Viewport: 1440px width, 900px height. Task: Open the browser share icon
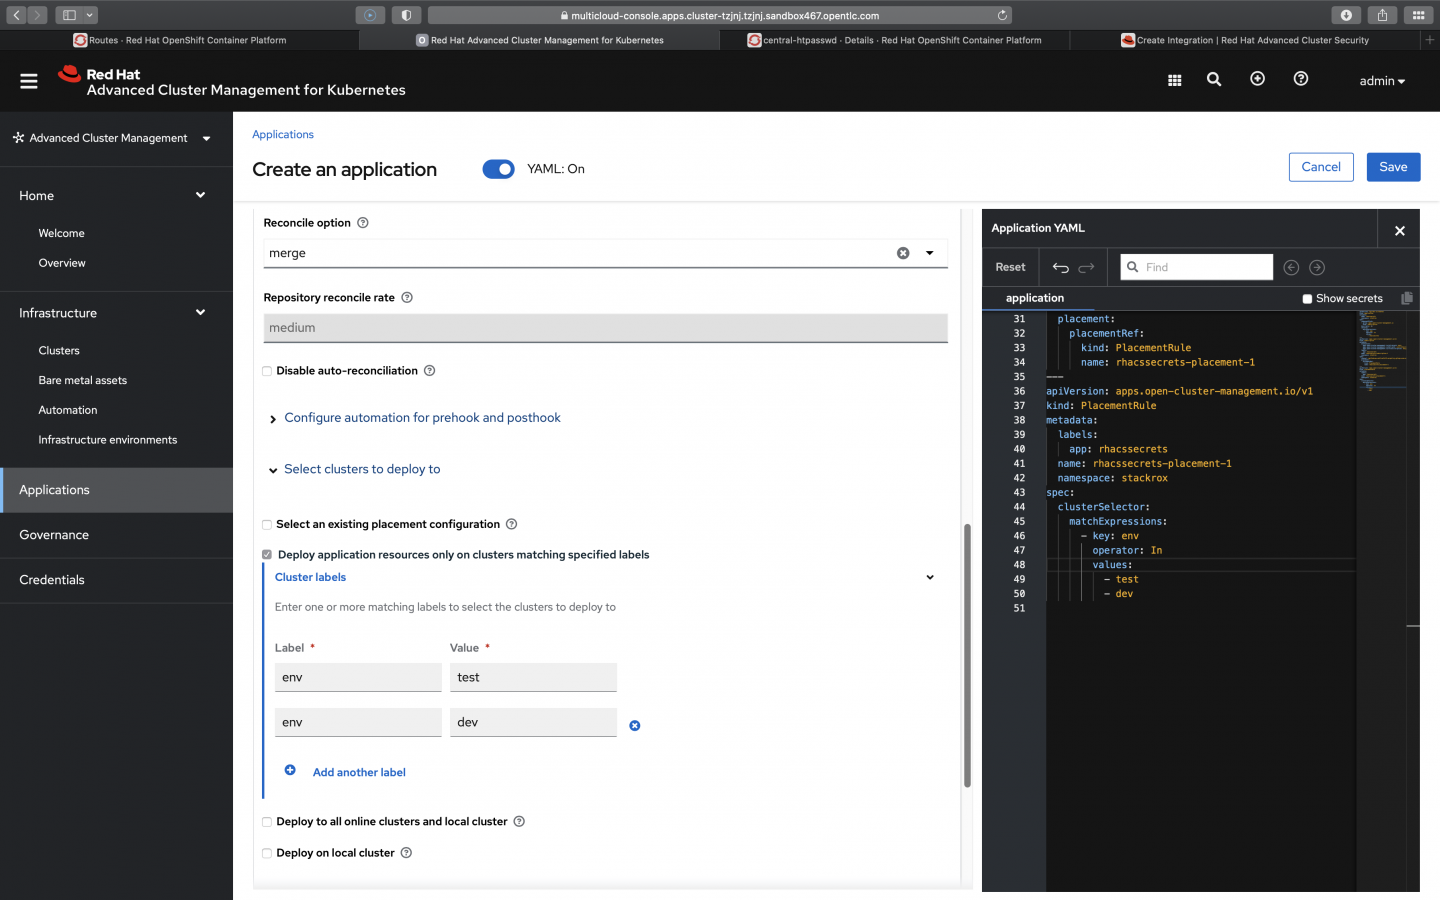click(1382, 15)
